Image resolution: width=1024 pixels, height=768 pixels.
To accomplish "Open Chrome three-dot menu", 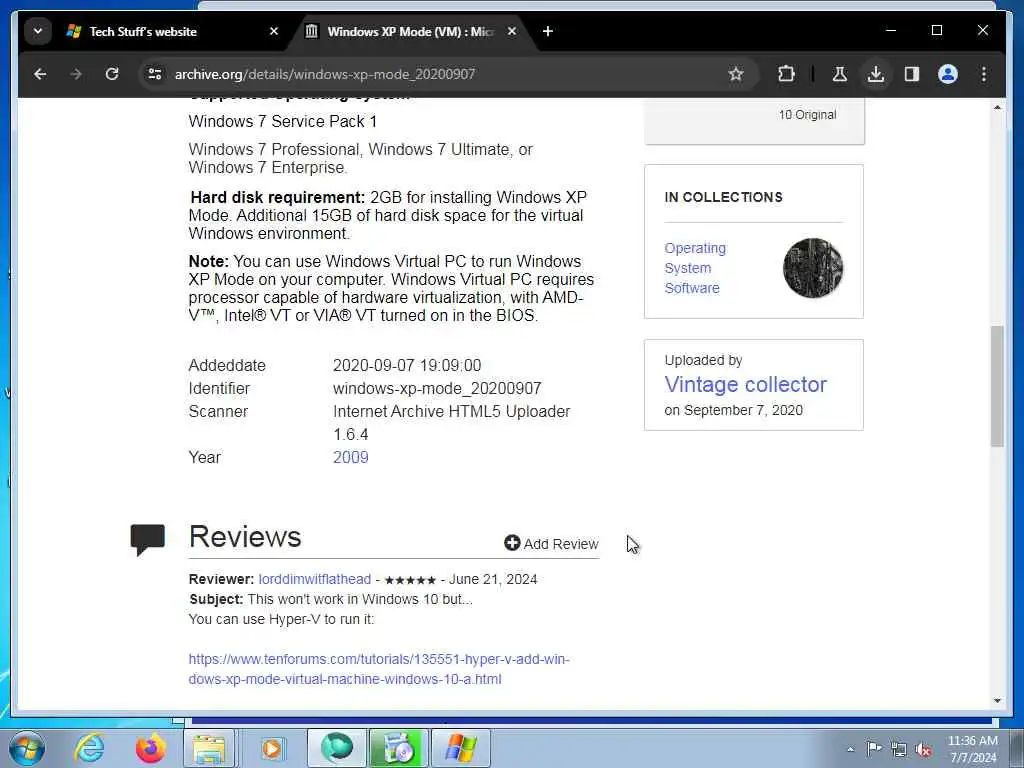I will point(984,74).
